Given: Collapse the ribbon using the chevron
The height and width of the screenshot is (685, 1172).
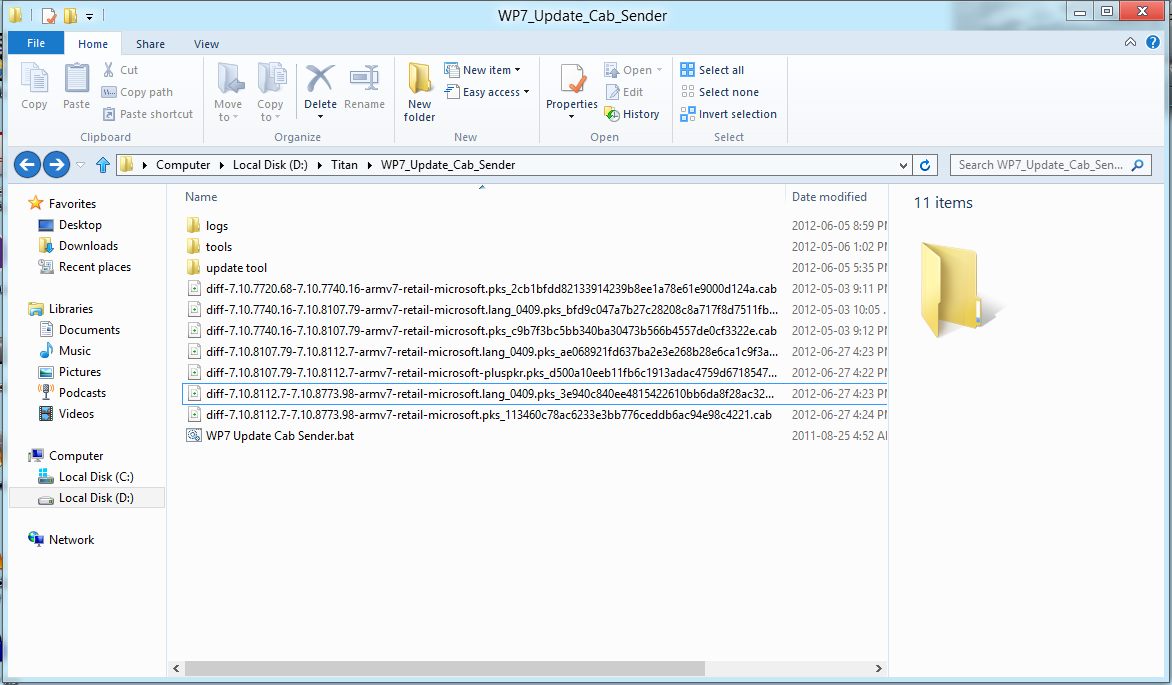Looking at the screenshot, I should [1130, 43].
